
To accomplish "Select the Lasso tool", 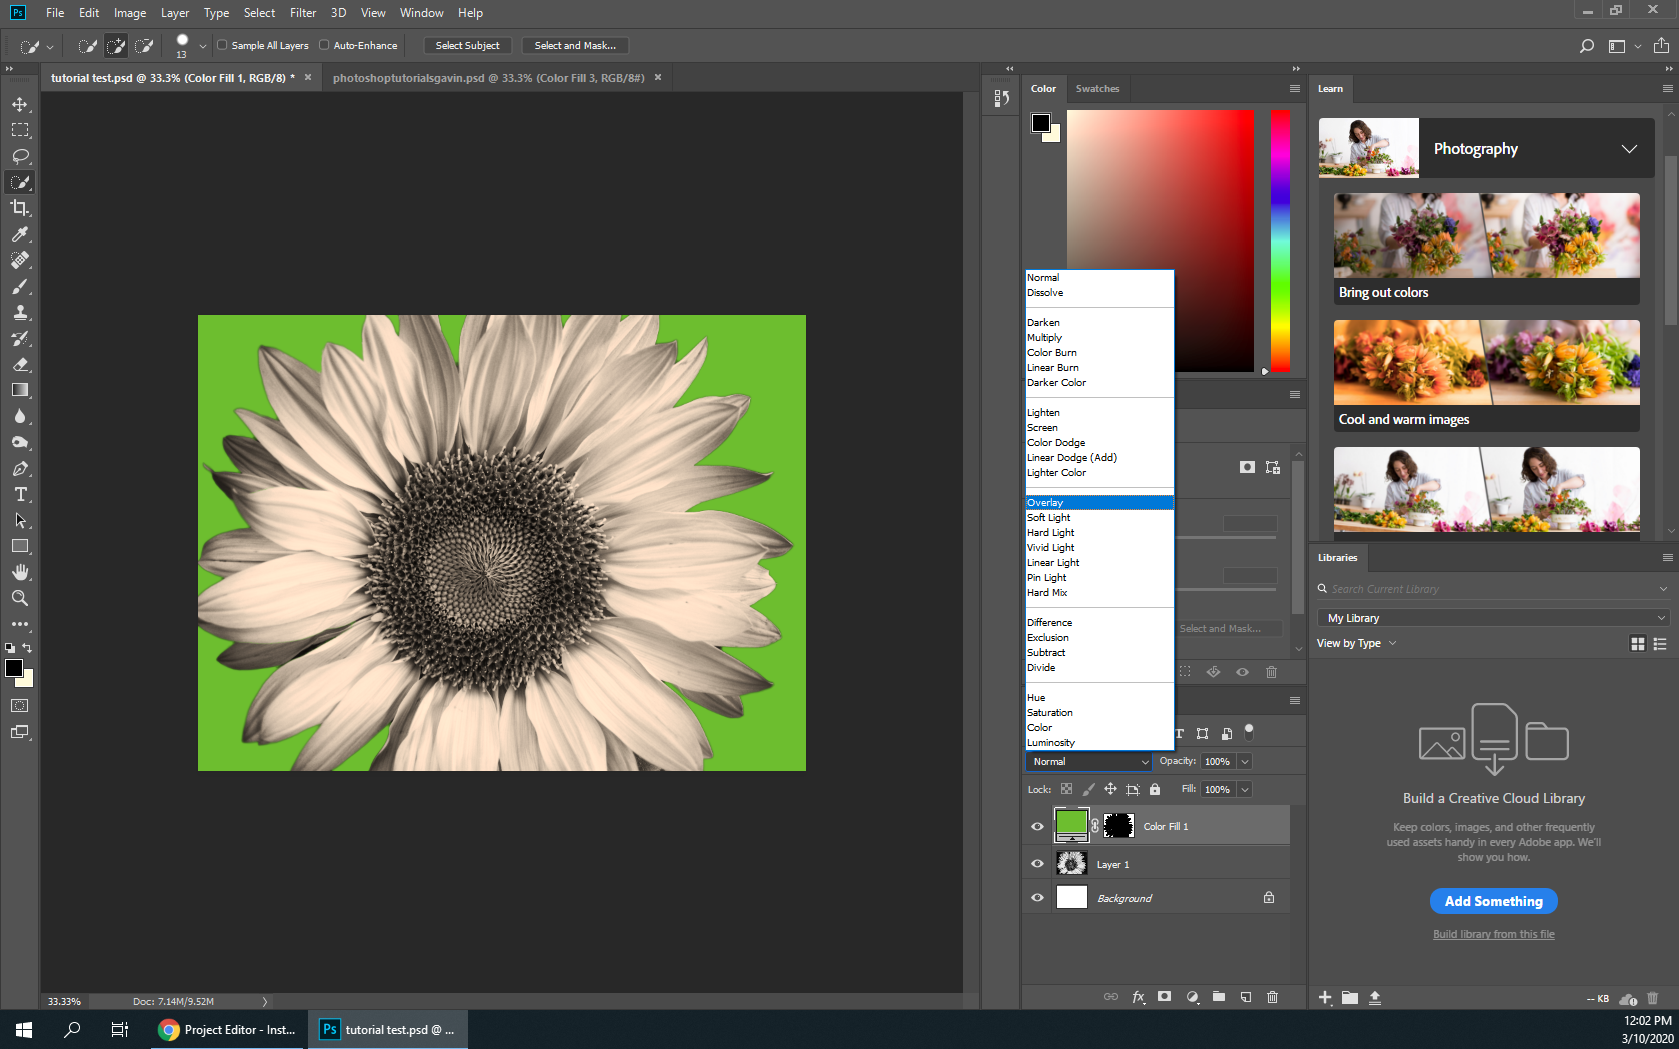I will pyautogui.click(x=20, y=156).
